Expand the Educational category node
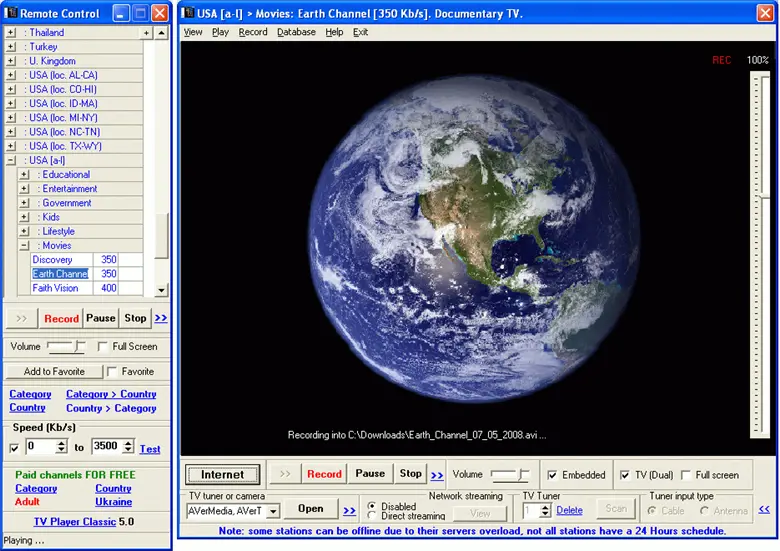 [25, 175]
